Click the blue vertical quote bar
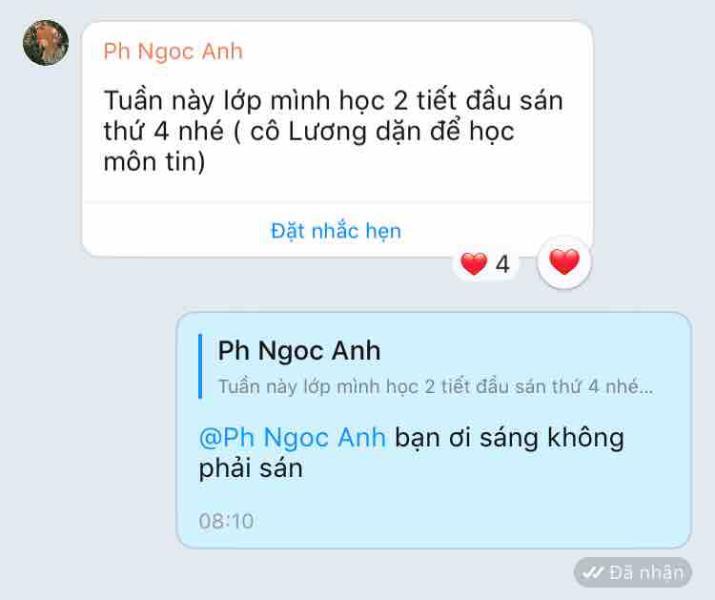Screen dimensions: 715x600 (x=200, y=367)
